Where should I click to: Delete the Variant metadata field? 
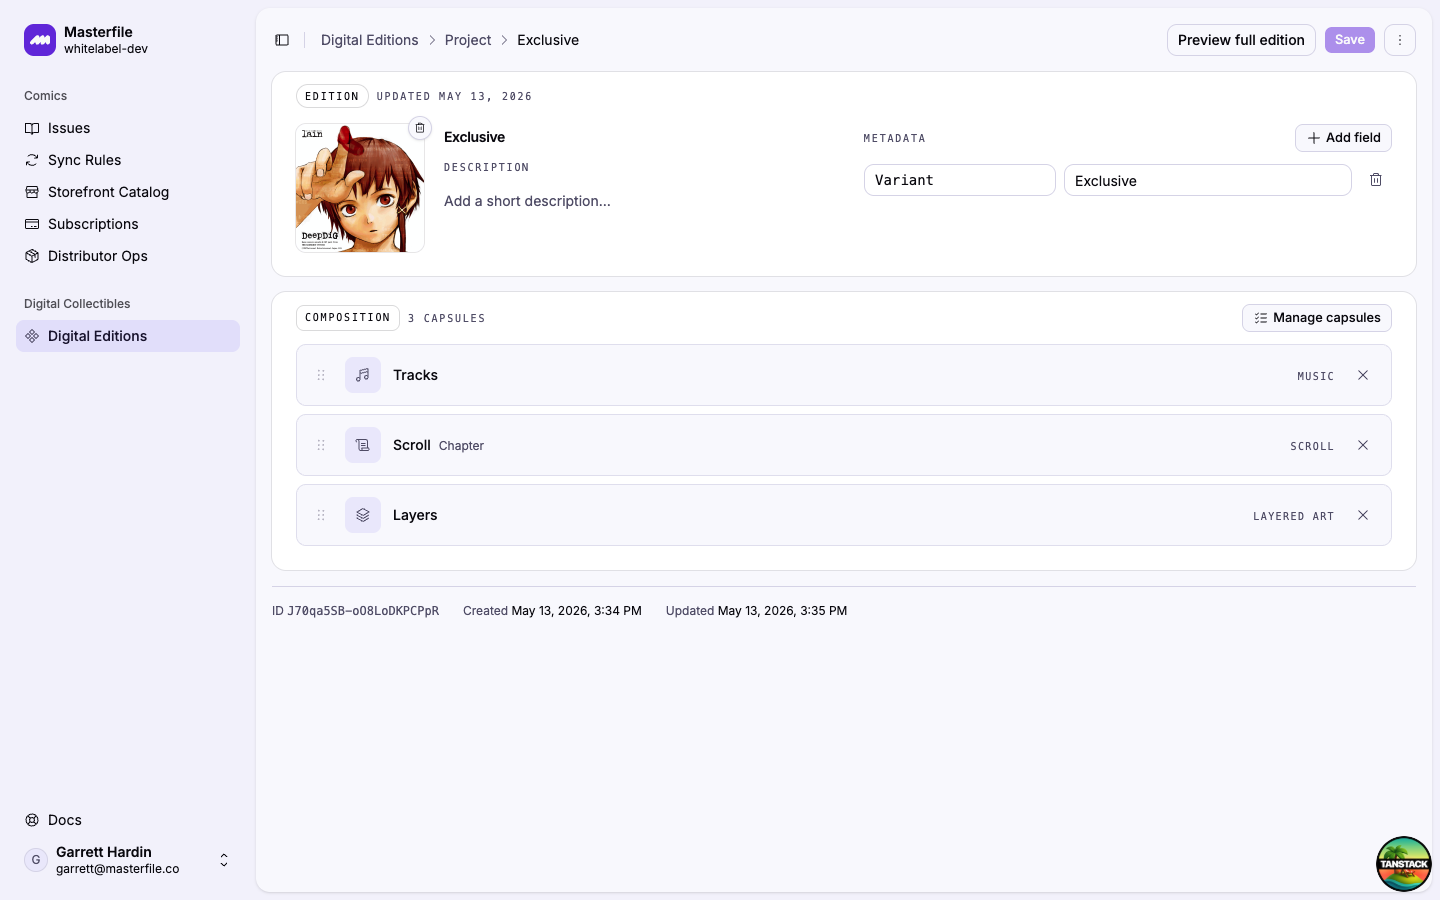pos(1376,180)
